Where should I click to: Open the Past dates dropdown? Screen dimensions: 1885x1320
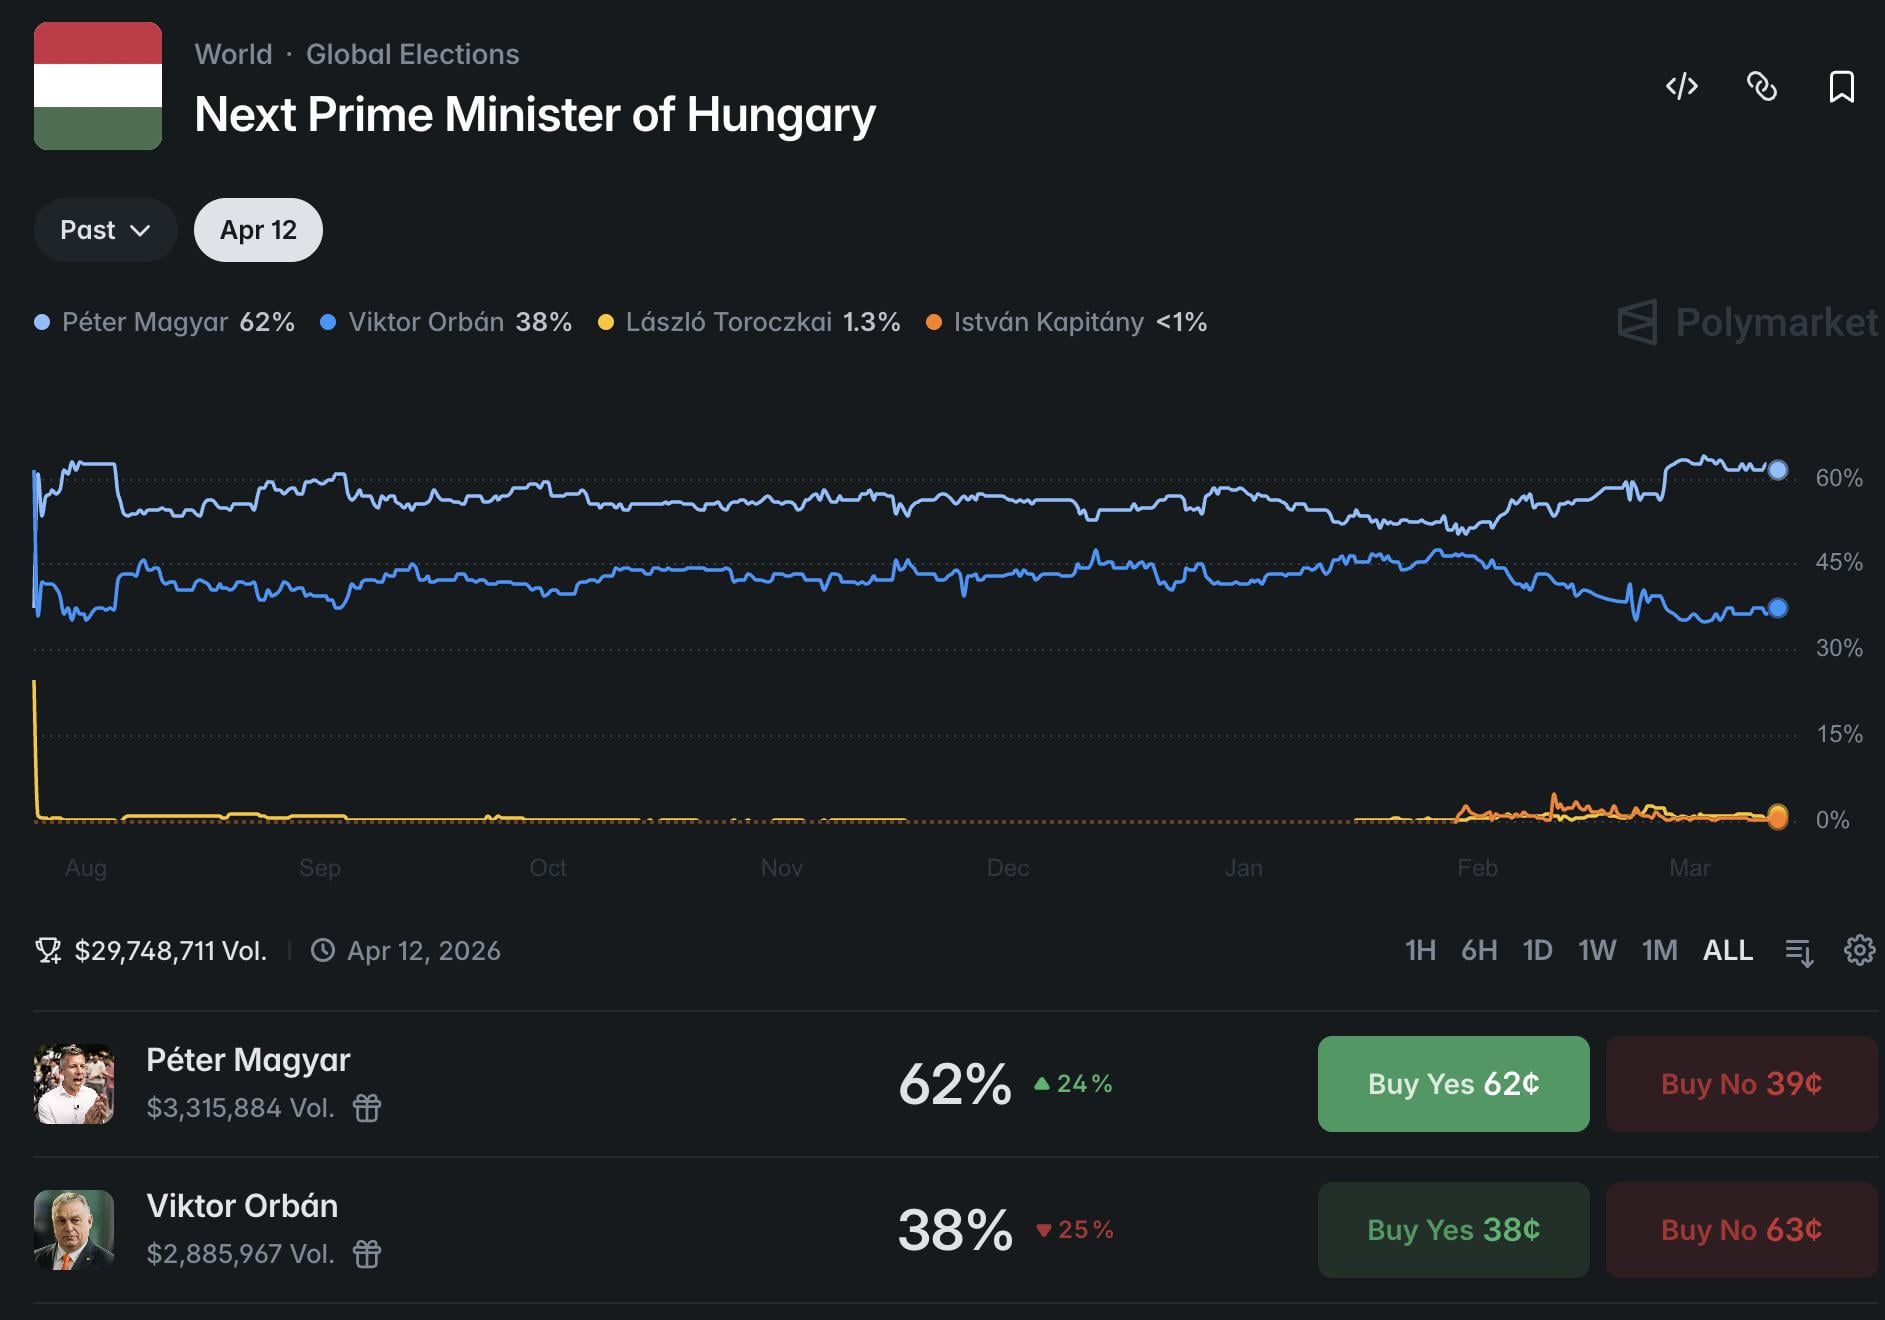point(105,230)
